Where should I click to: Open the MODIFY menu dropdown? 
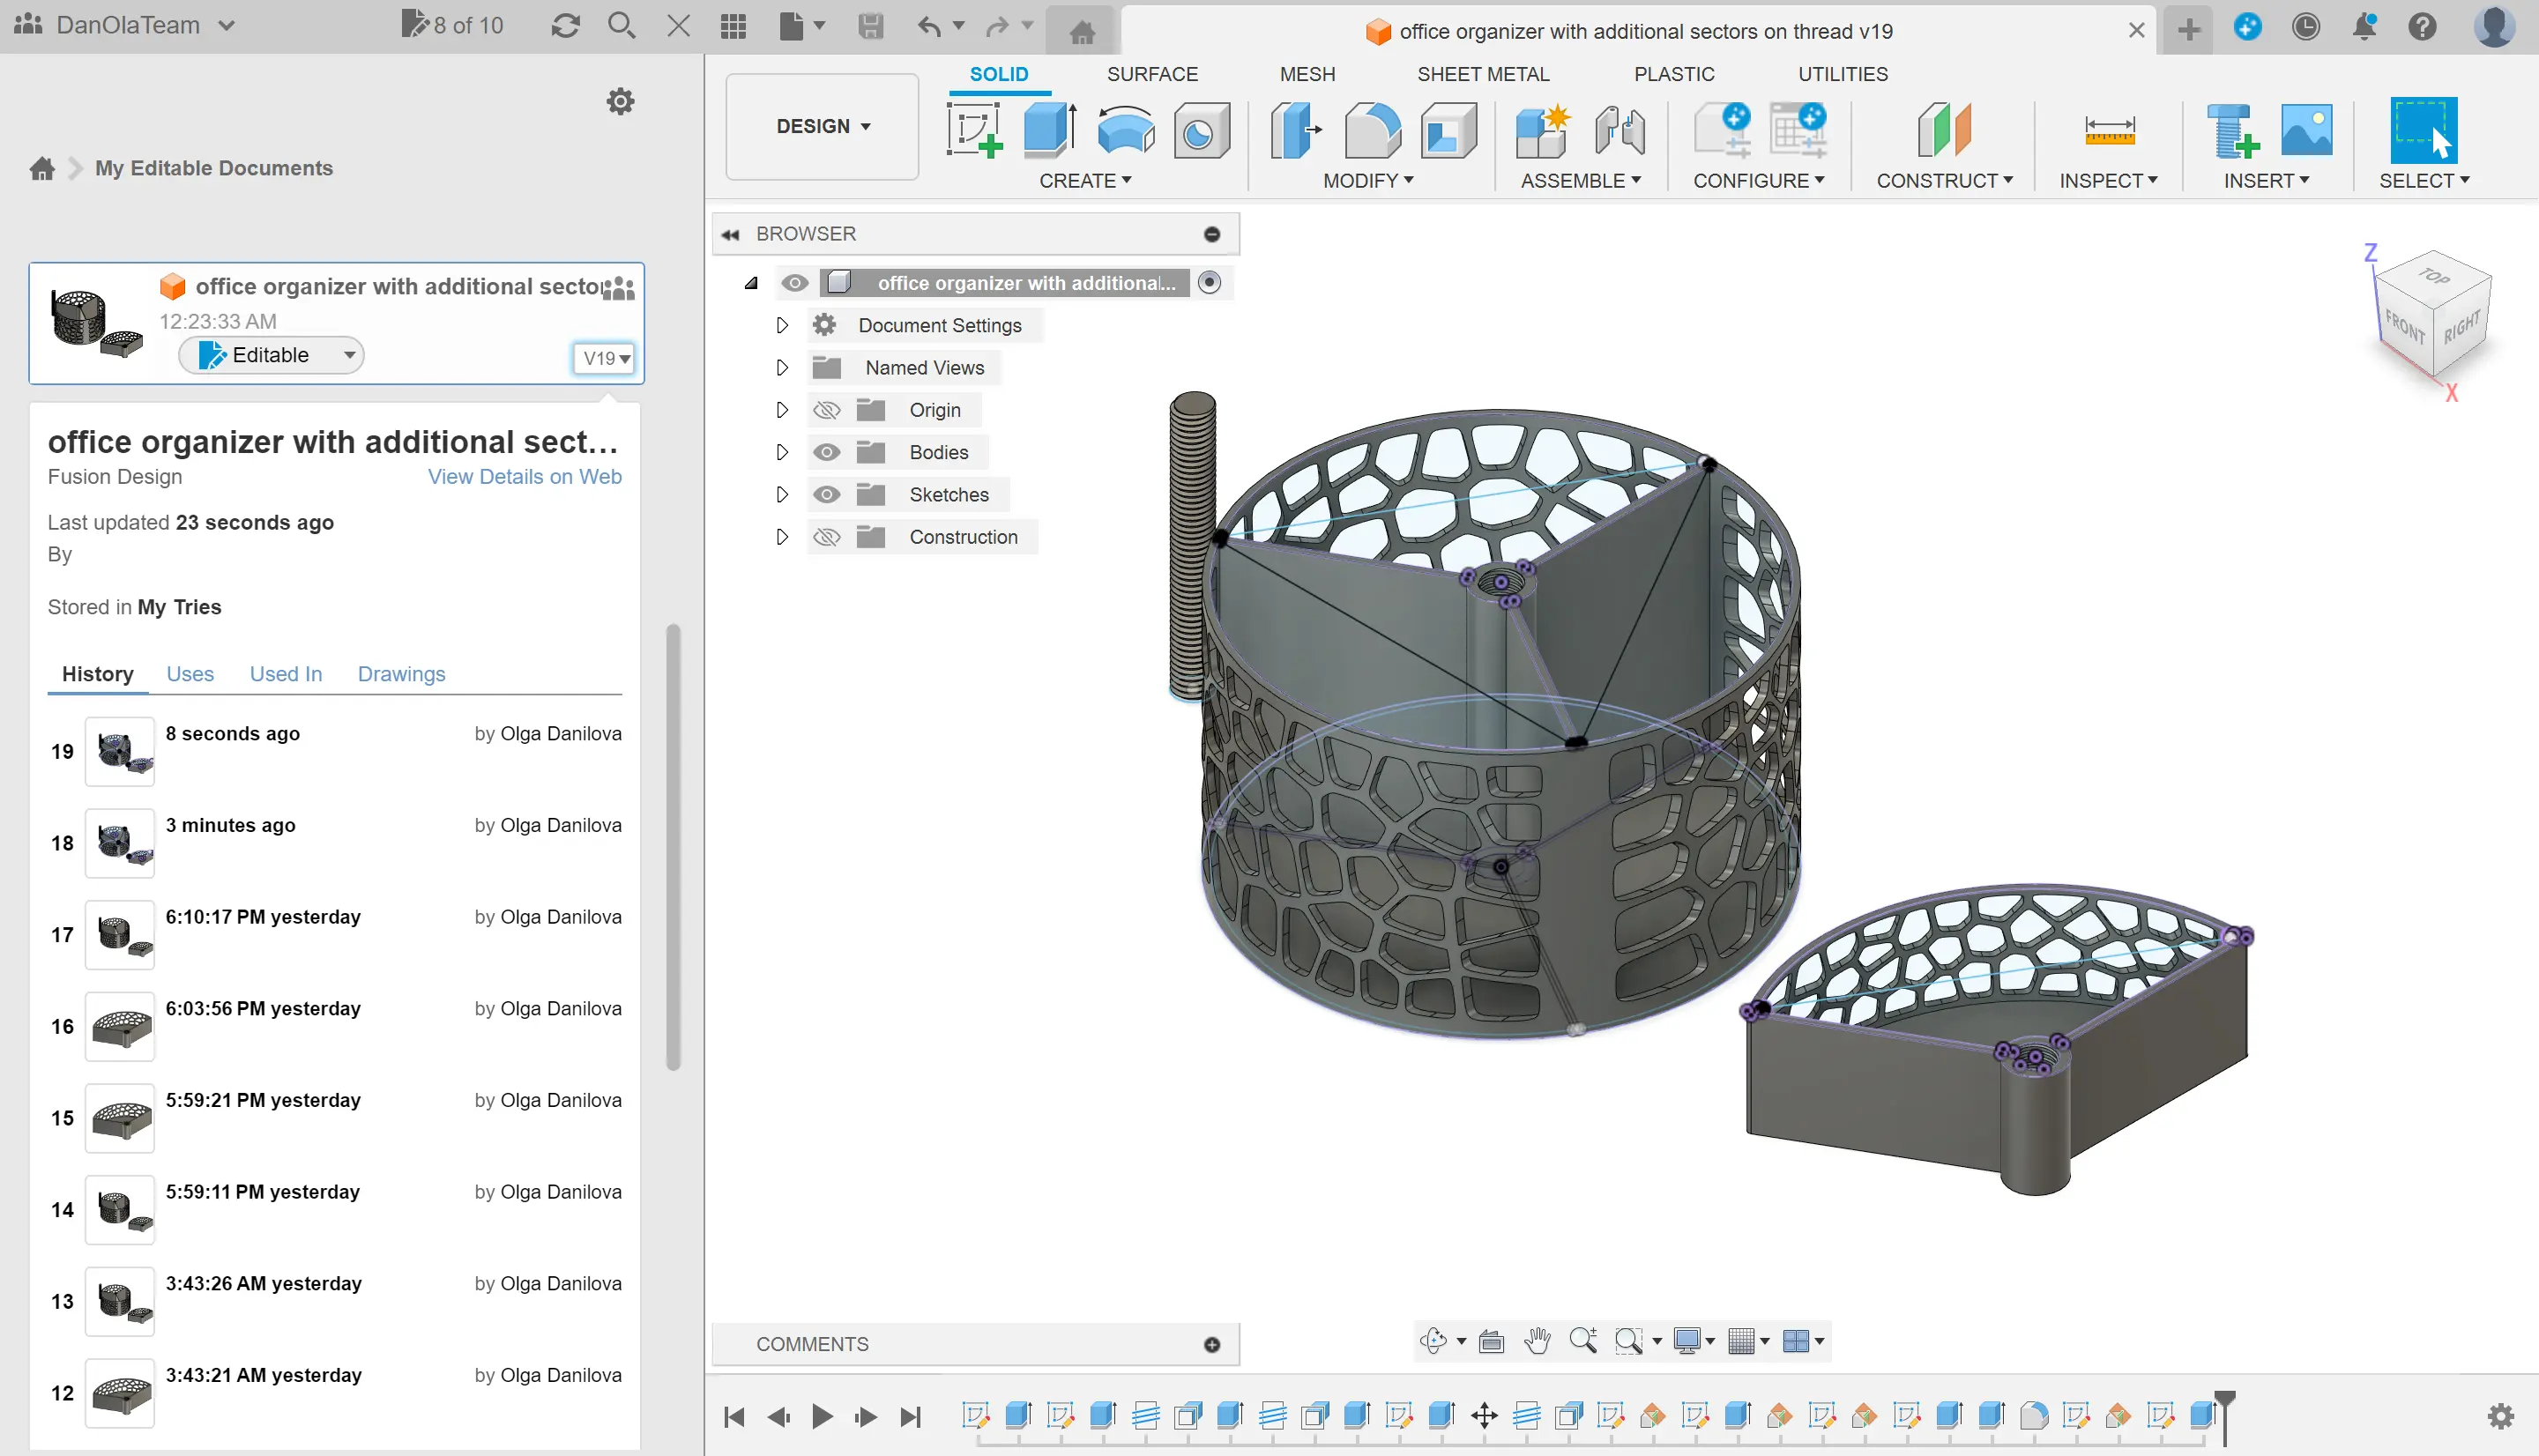coord(1367,181)
